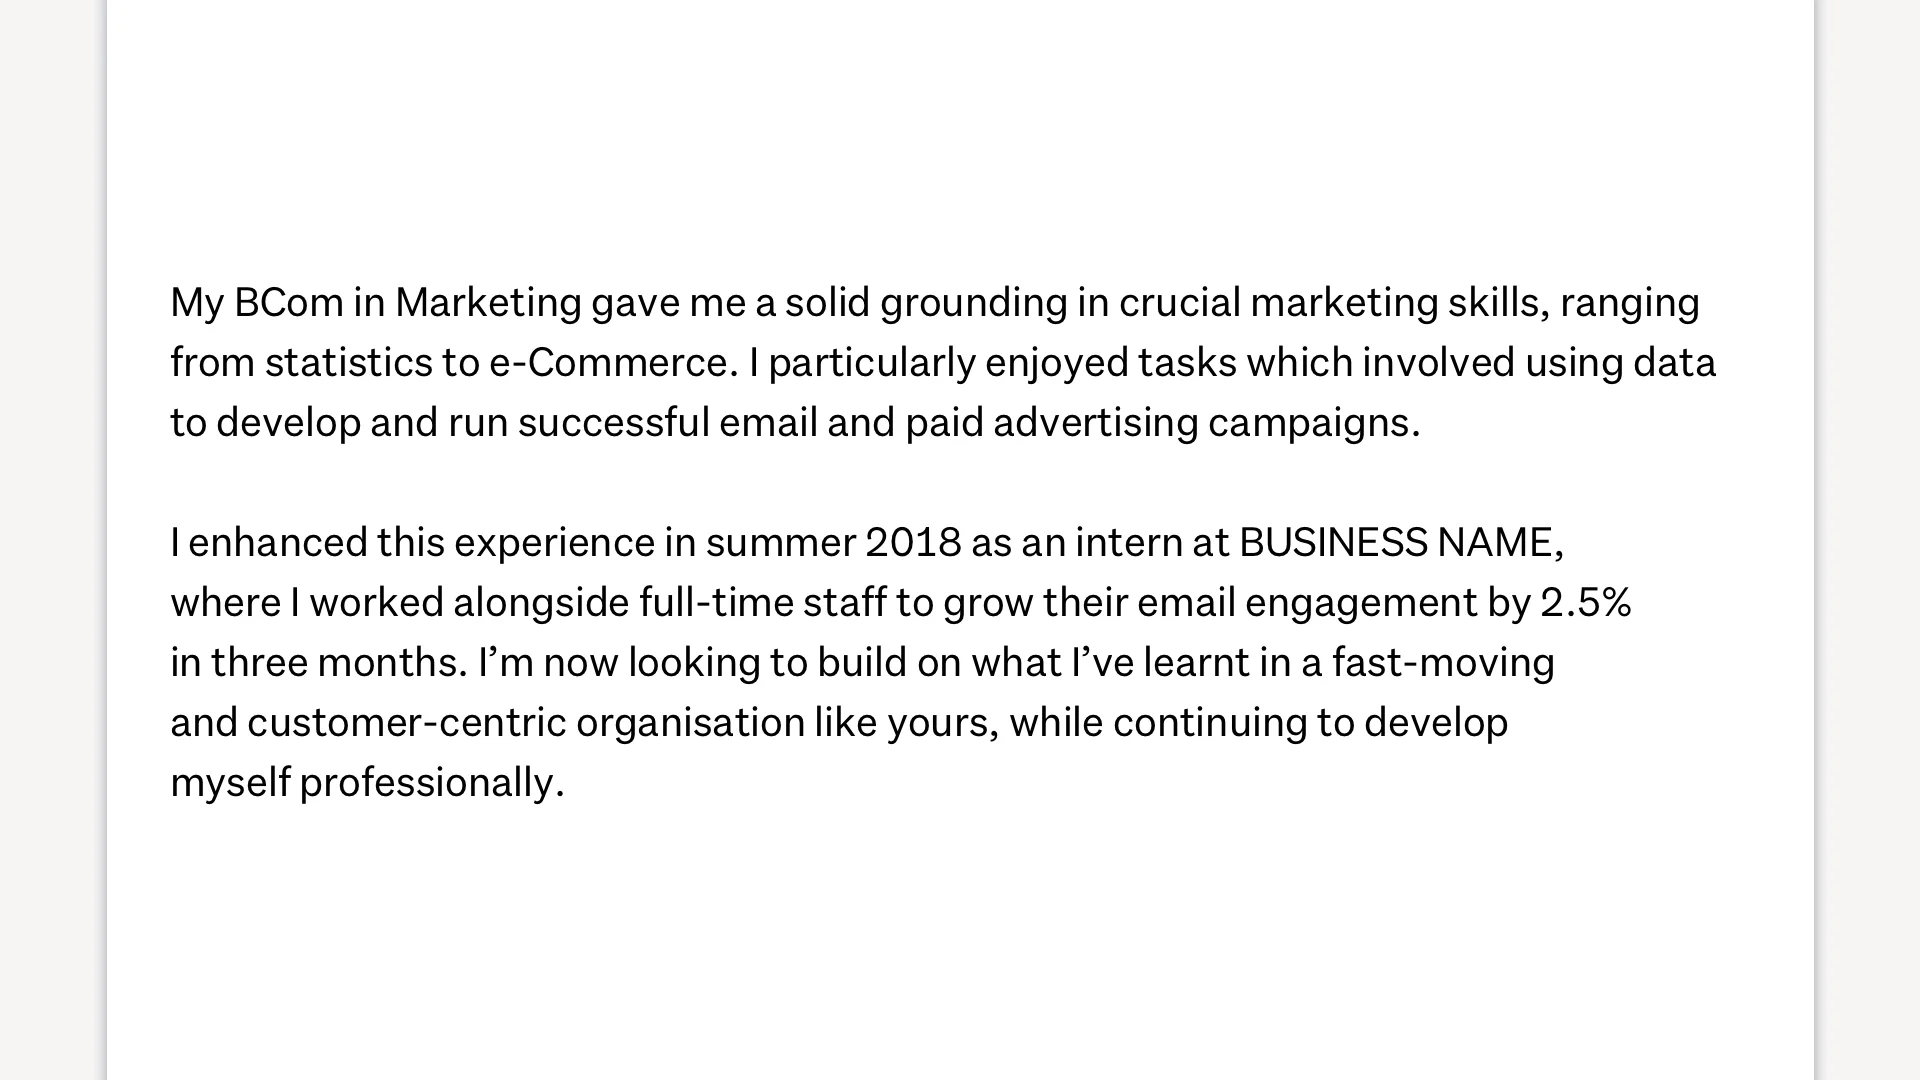The width and height of the screenshot is (1920, 1080).
Task: Place cursor on the word summer
Action: click(780, 543)
